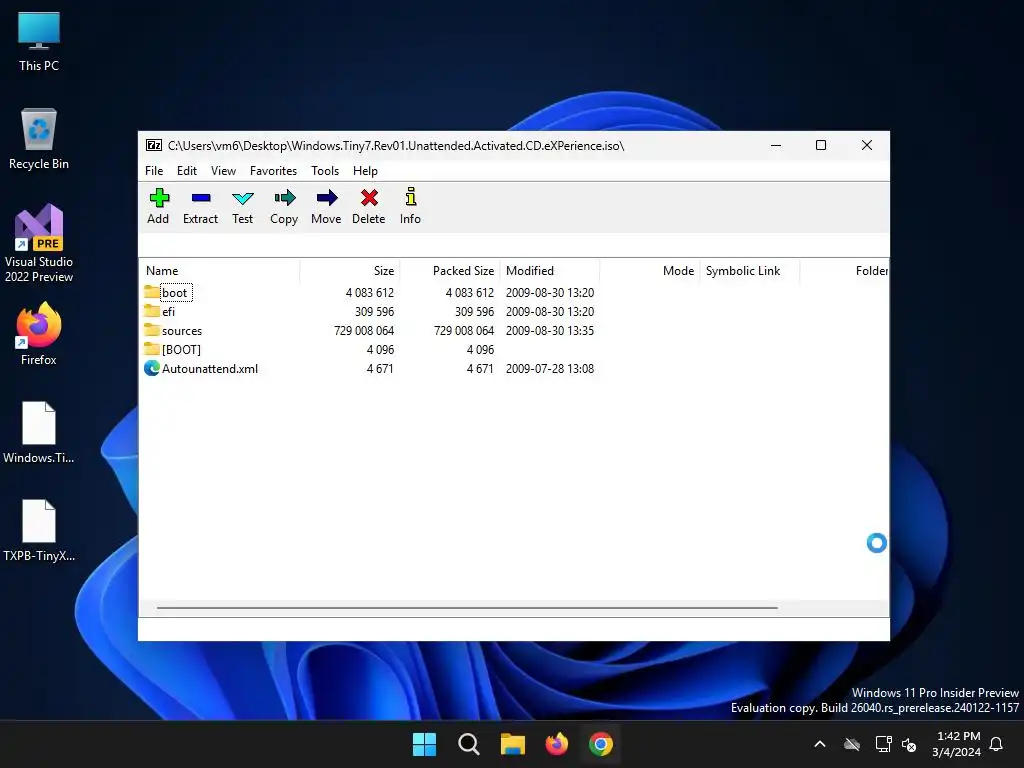Show hidden system tray icons
Image resolution: width=1024 pixels, height=768 pixels.
[820, 744]
